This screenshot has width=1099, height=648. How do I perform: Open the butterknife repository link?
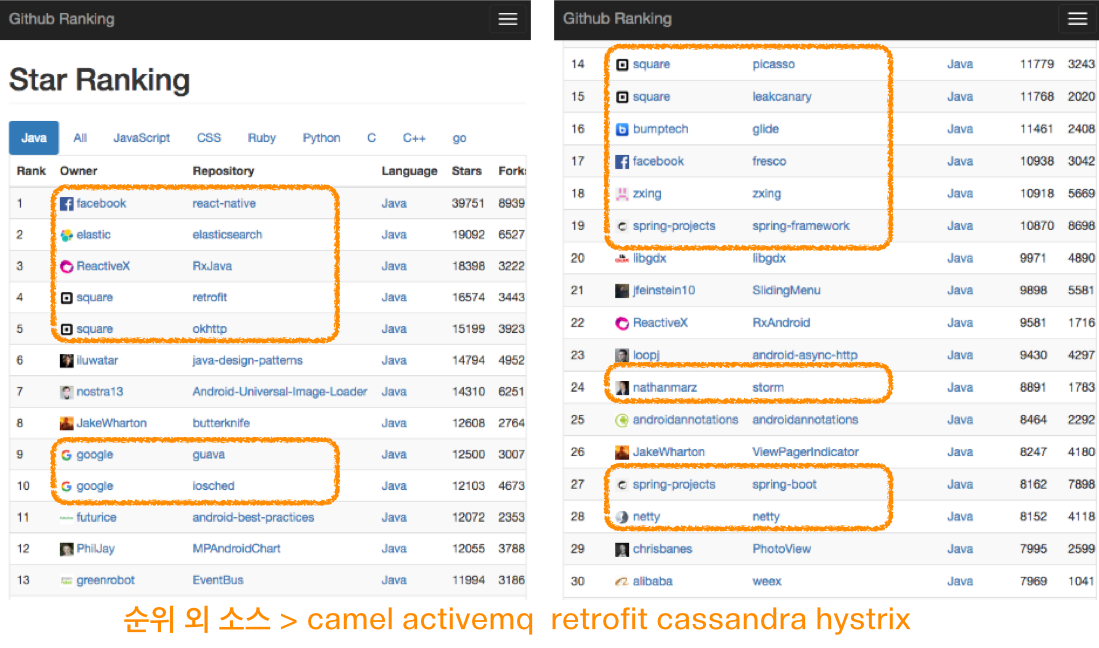tap(221, 423)
